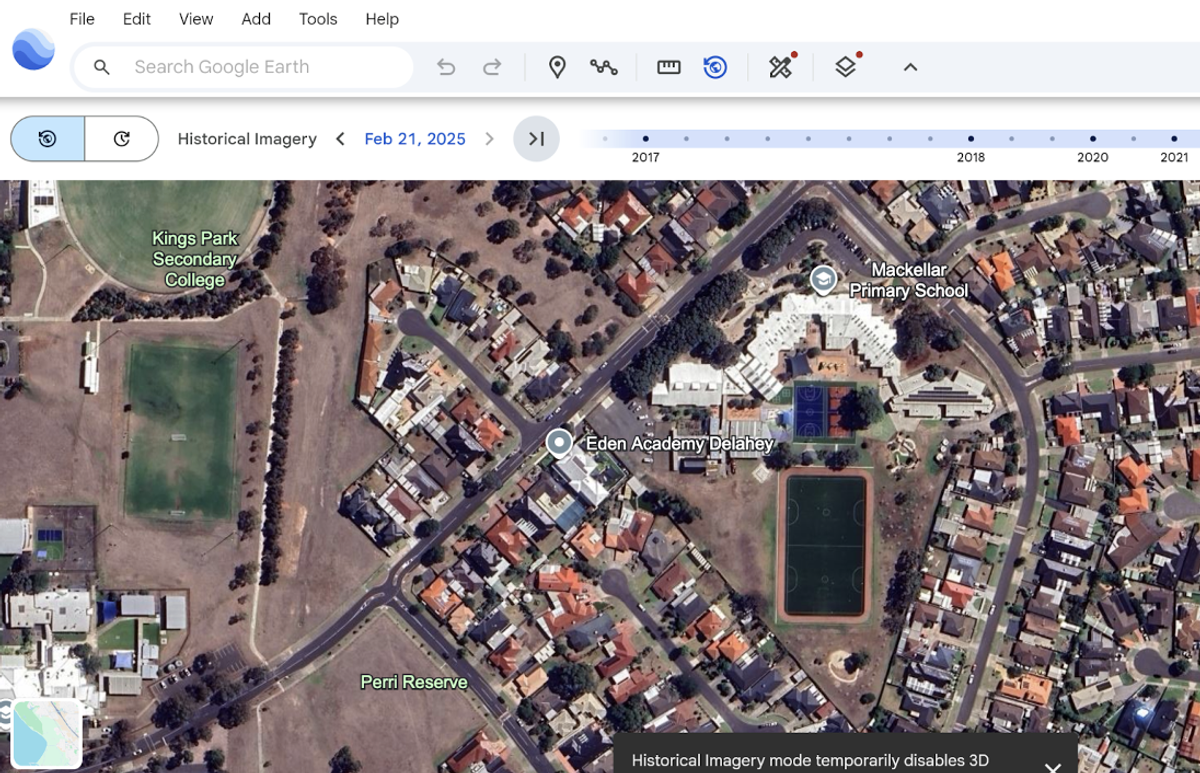This screenshot has height=773, width=1200.
Task: Select the draw path or polygon tool
Action: click(x=603, y=67)
